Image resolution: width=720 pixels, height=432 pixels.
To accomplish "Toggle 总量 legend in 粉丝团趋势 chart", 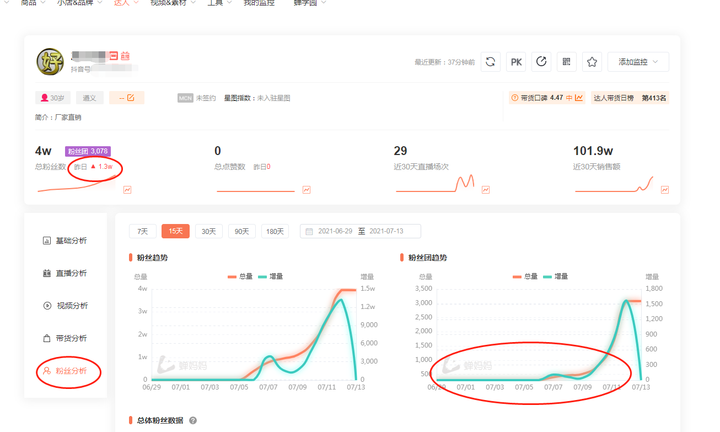I will point(525,276).
